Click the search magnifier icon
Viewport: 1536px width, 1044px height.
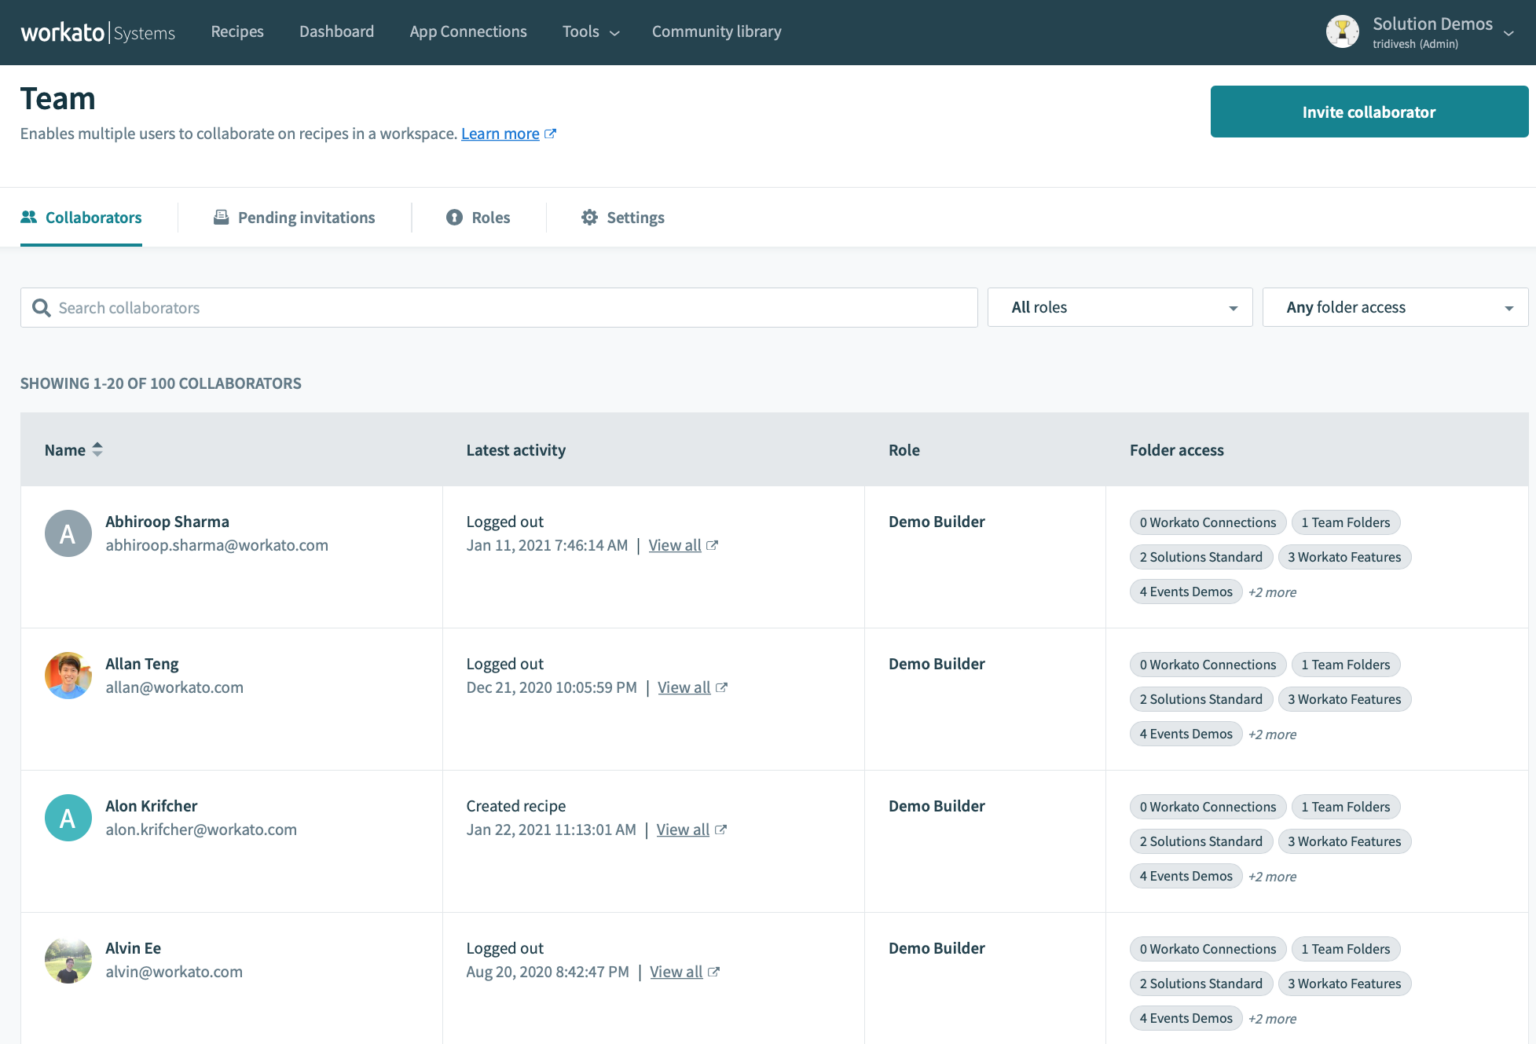[x=41, y=307]
